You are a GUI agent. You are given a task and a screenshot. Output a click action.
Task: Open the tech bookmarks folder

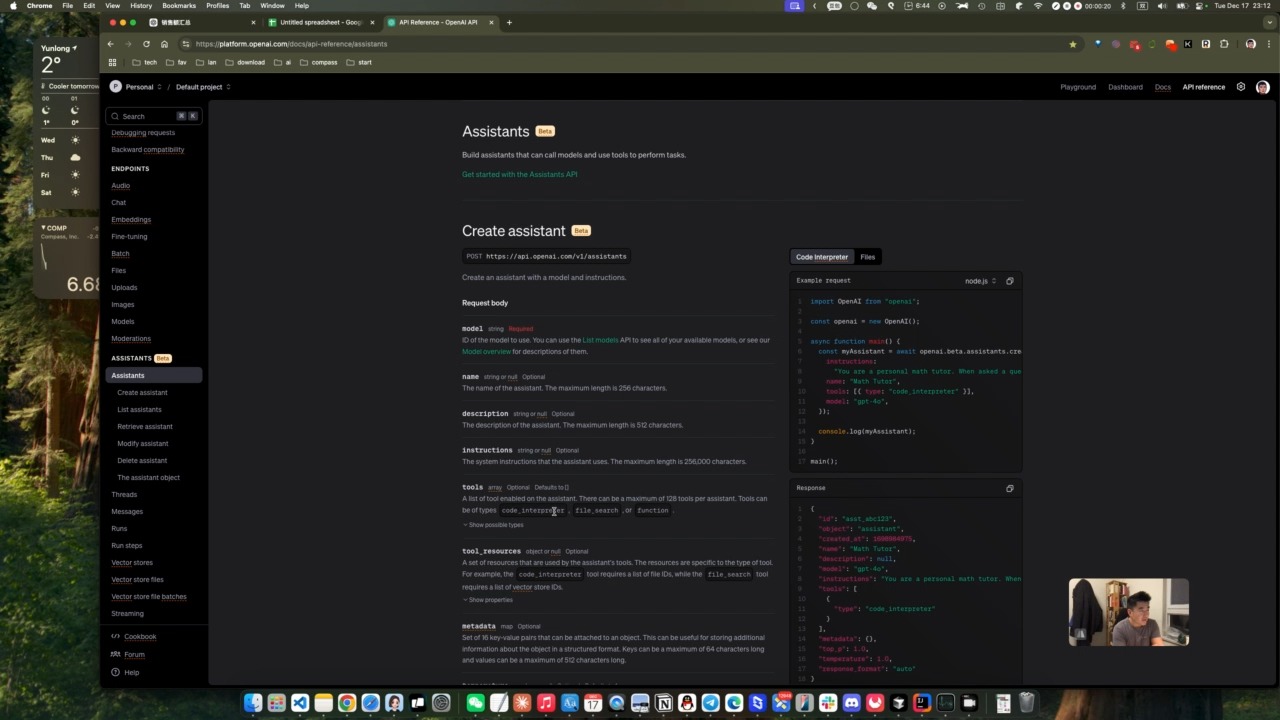pyautogui.click(x=145, y=62)
